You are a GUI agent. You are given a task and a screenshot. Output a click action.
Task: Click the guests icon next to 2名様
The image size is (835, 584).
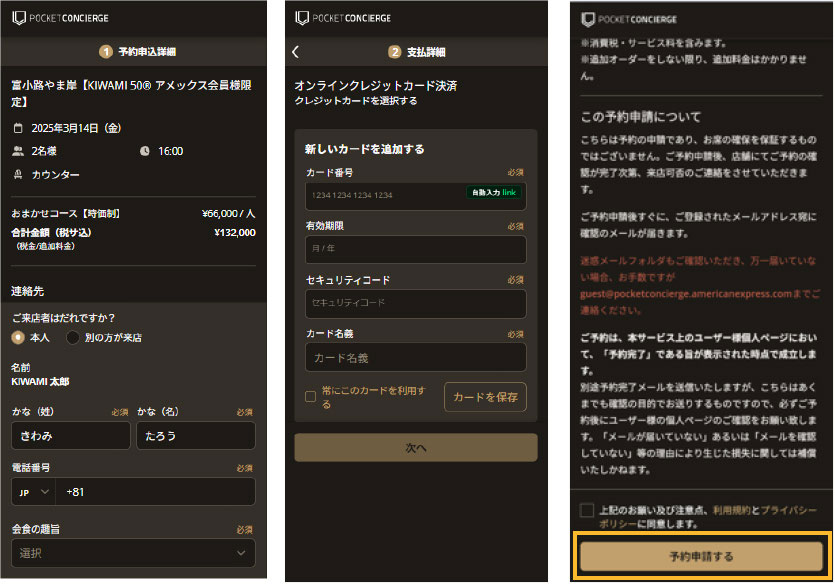pyautogui.click(x=17, y=151)
